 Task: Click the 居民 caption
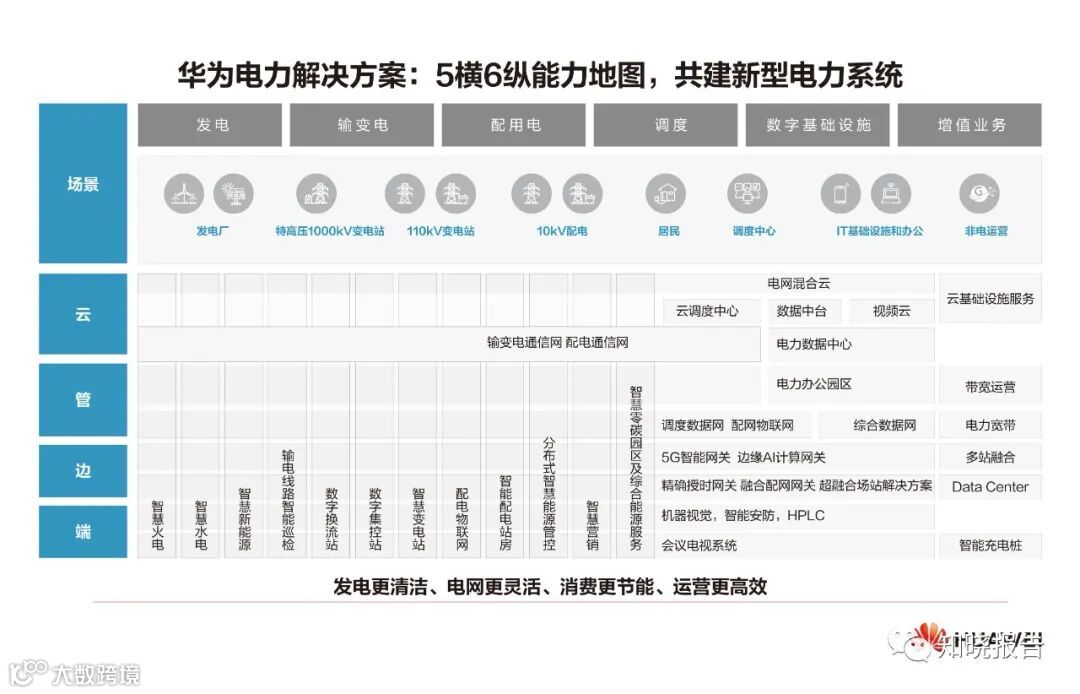coord(669,231)
